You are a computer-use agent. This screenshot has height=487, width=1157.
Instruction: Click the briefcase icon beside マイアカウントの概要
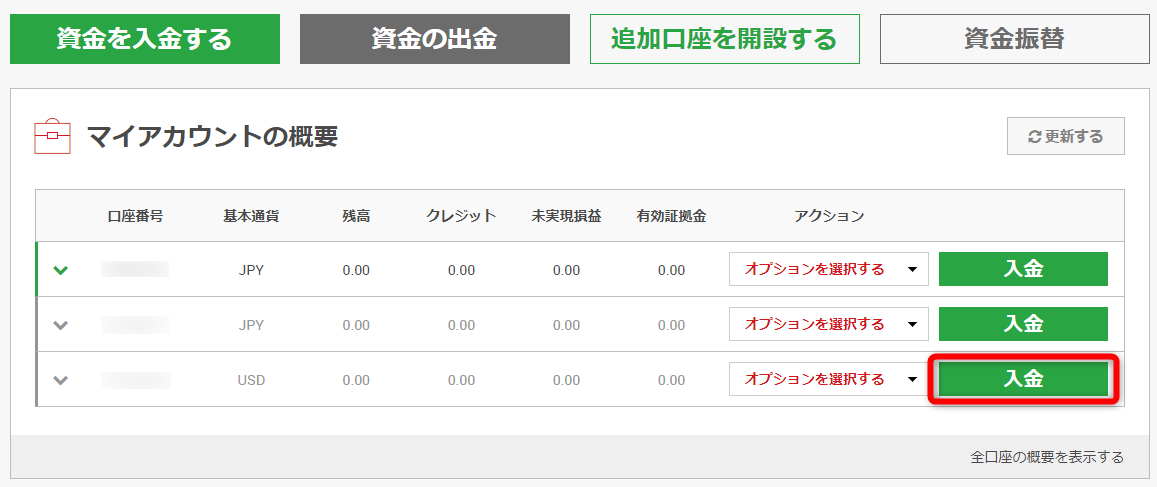(52, 136)
